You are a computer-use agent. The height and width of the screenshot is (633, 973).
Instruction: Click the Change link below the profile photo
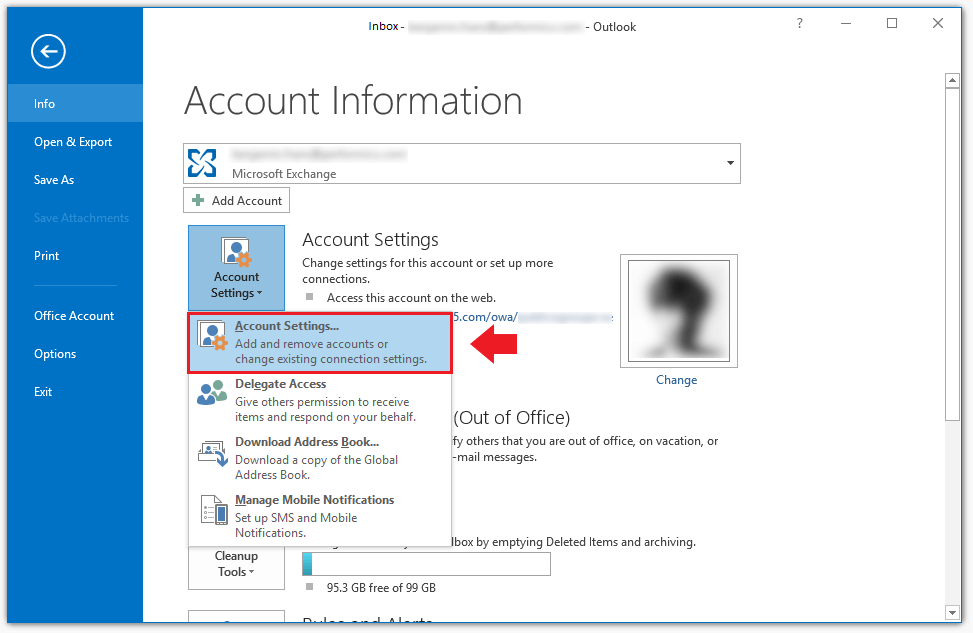pos(676,380)
